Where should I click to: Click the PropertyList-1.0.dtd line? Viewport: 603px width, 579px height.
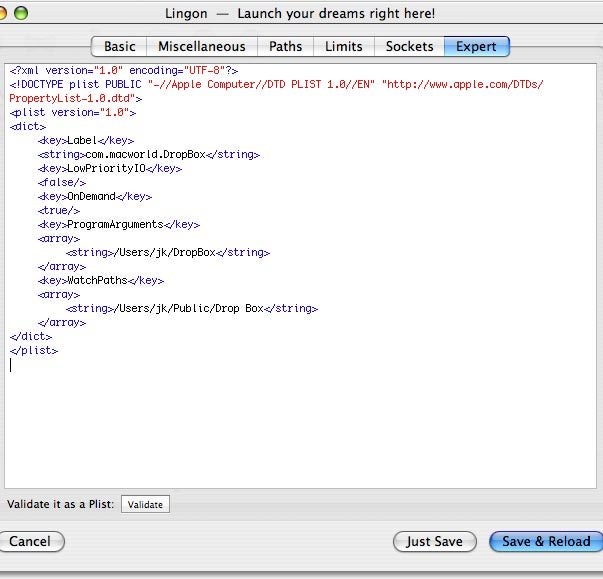(x=75, y=98)
